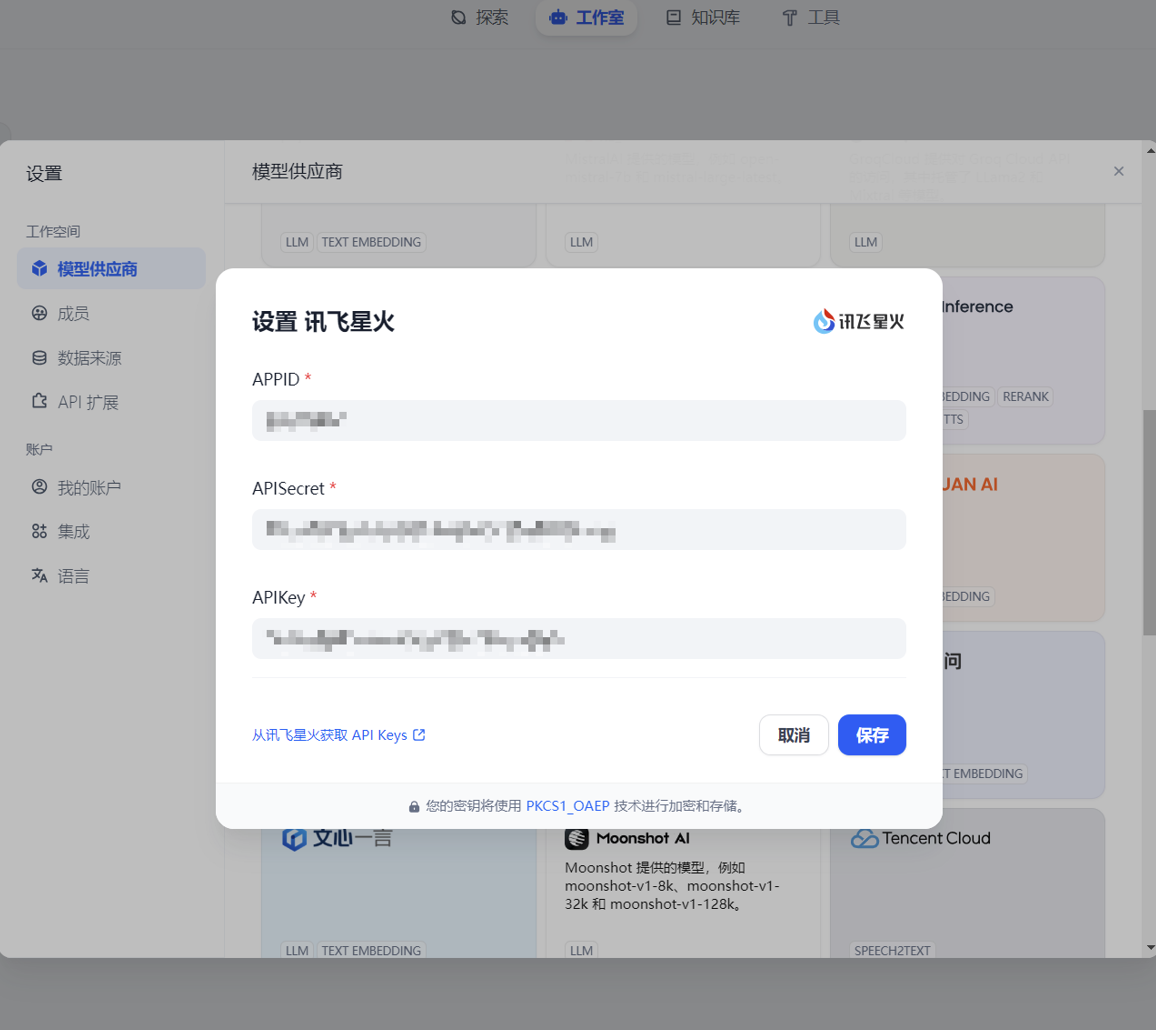Screen dimensions: 1156x1030
Task: Open the 工具 tab
Action: 810,18
